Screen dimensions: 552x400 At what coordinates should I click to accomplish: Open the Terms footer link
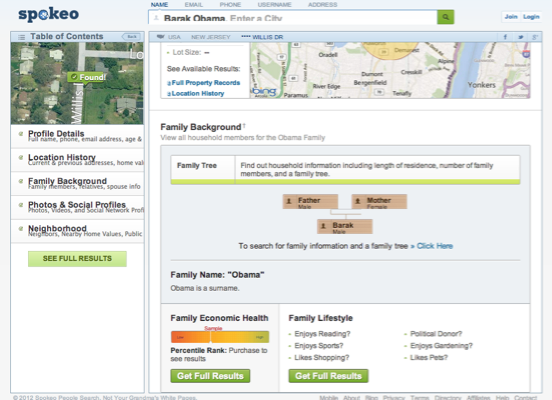[x=420, y=398]
